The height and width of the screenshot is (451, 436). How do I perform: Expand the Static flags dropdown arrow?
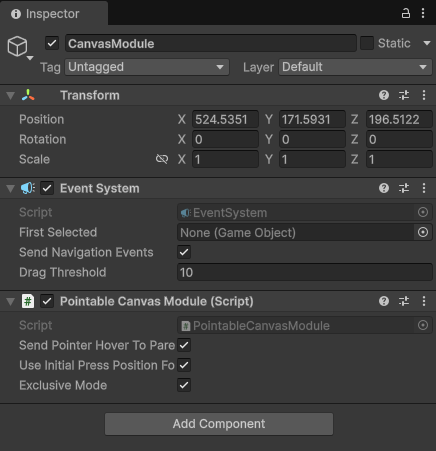tap(427, 43)
